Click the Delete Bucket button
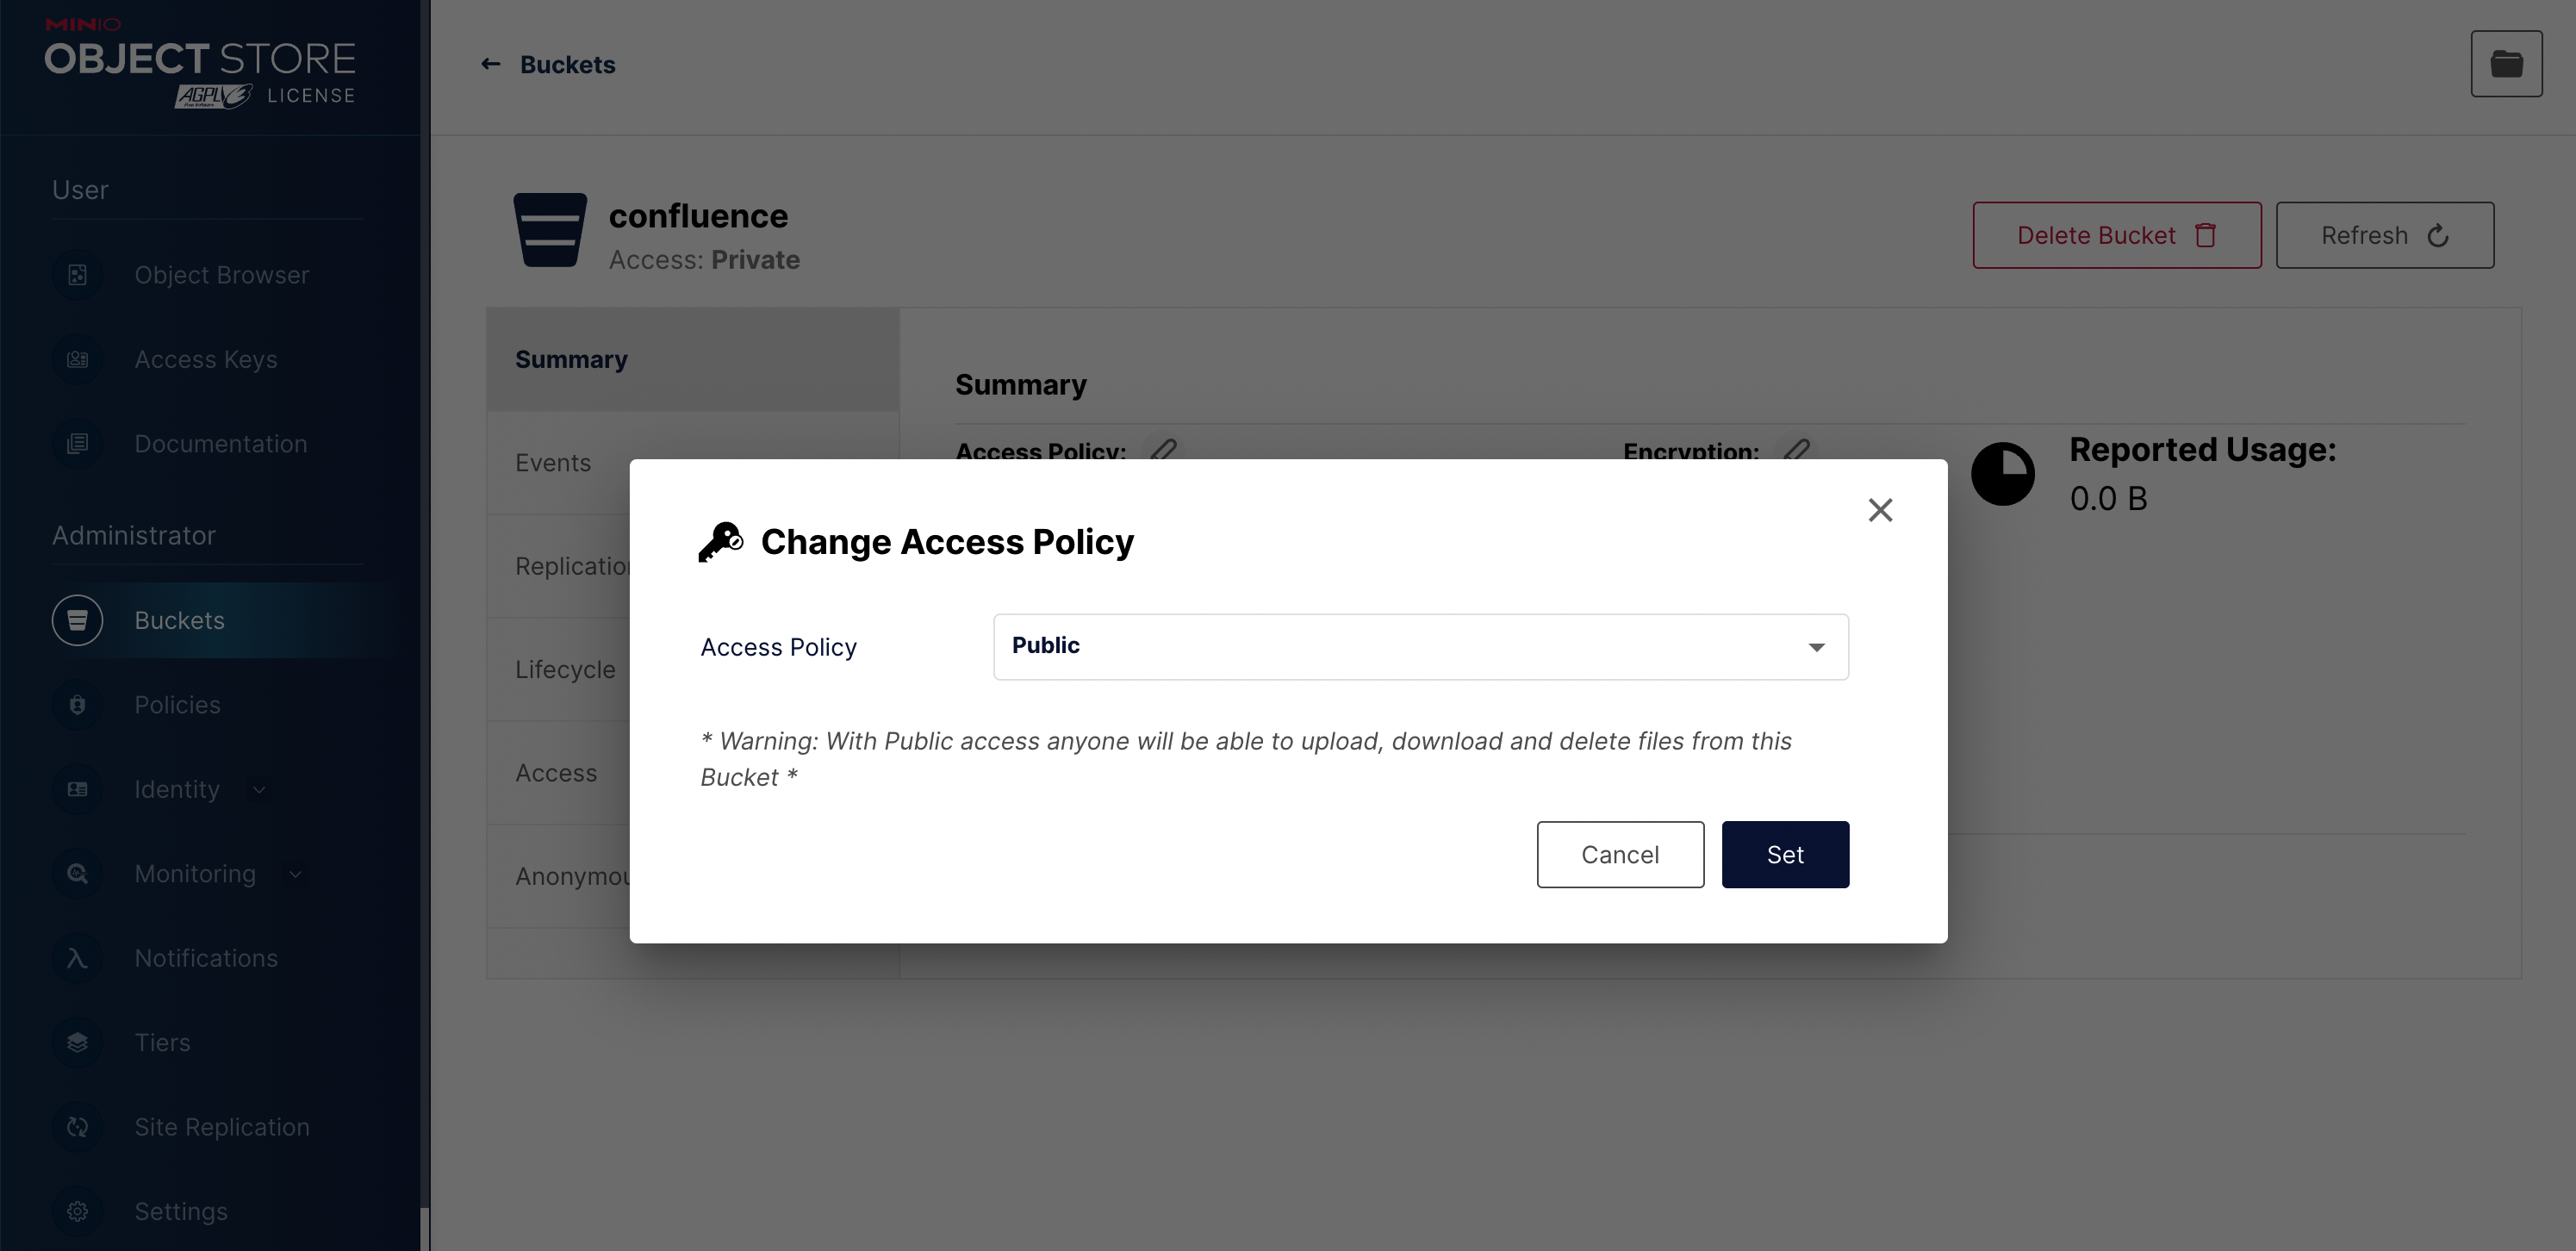2576x1251 pixels. pyautogui.click(x=2116, y=235)
